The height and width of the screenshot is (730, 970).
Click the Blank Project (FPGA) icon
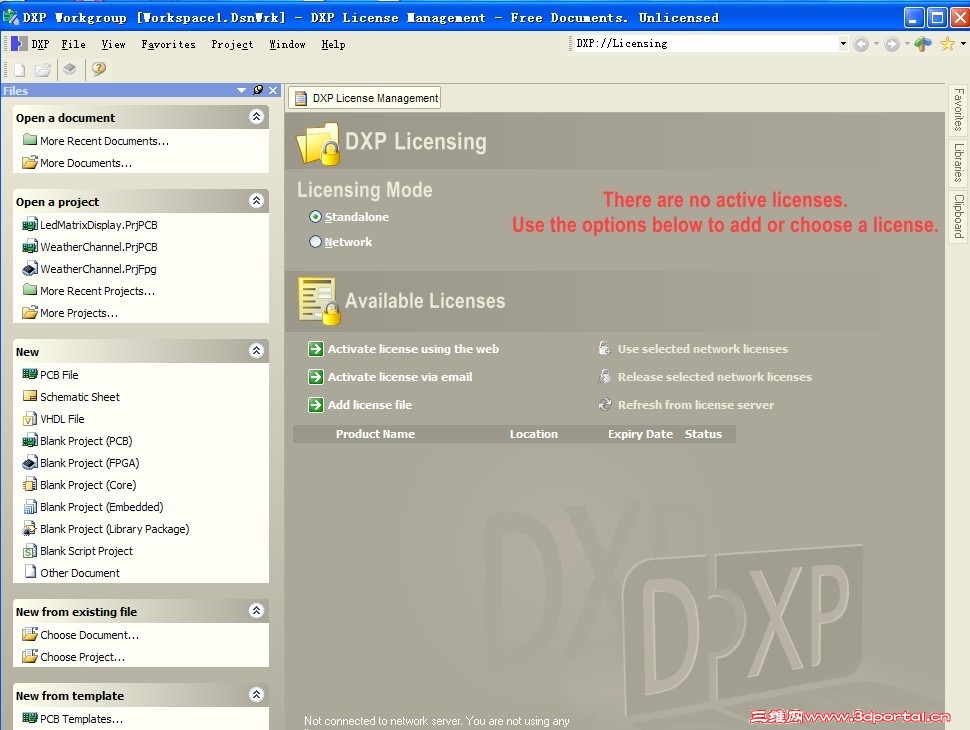pyautogui.click(x=30, y=463)
